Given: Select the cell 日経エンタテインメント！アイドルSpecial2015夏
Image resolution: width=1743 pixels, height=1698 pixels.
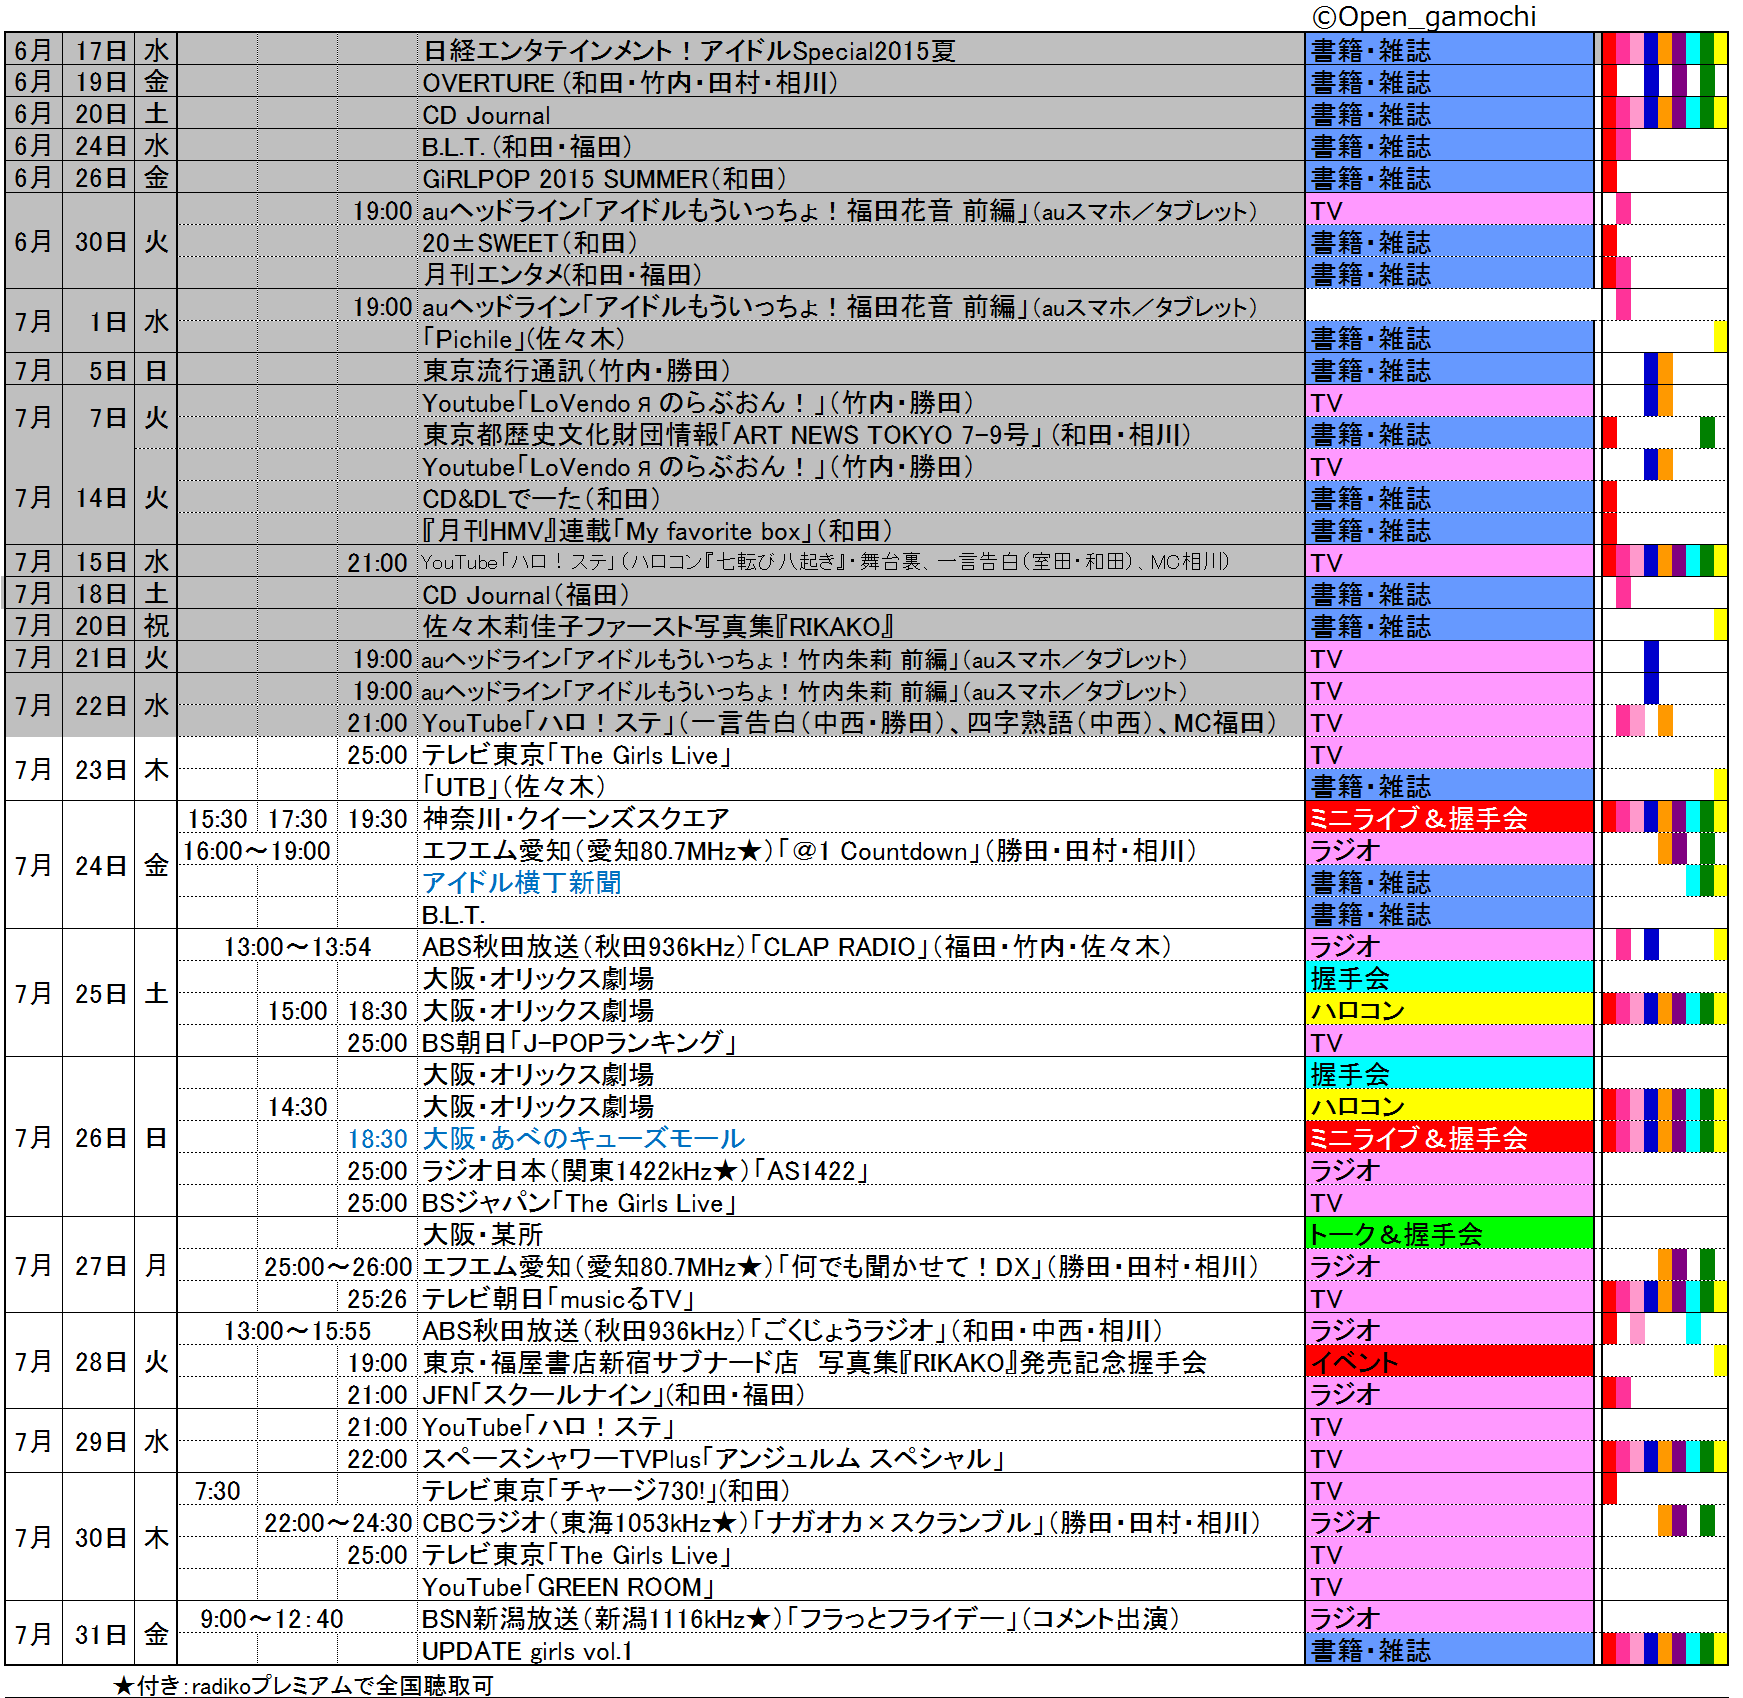Looking at the screenshot, I should tap(861, 50).
